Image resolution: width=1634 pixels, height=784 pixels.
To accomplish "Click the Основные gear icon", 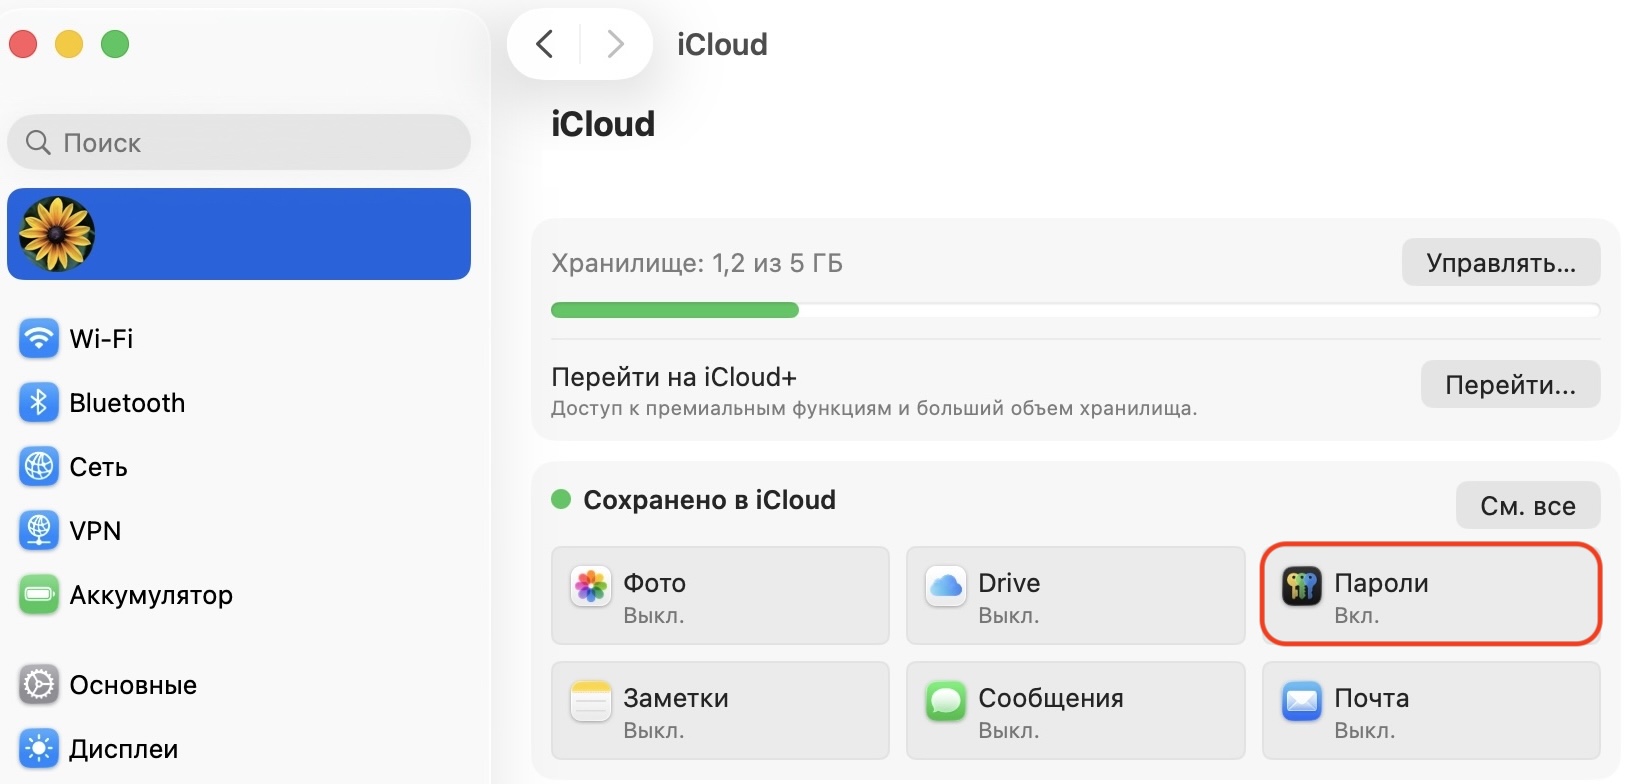I will click(x=39, y=685).
